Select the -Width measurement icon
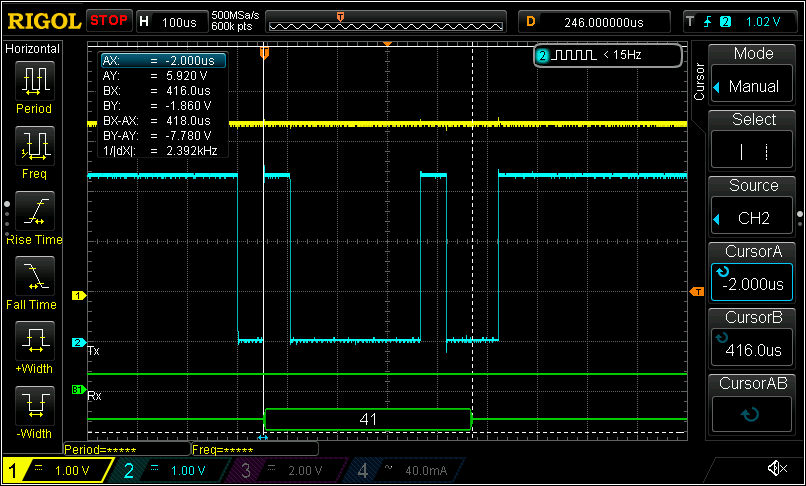This screenshot has height=486, width=806. pyautogui.click(x=36, y=407)
